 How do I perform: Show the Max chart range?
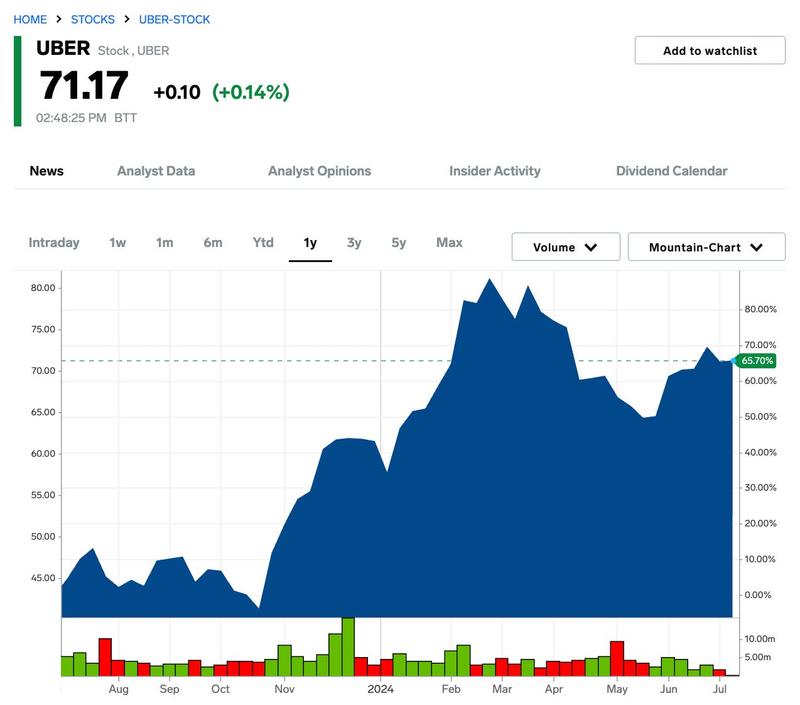[x=449, y=243]
